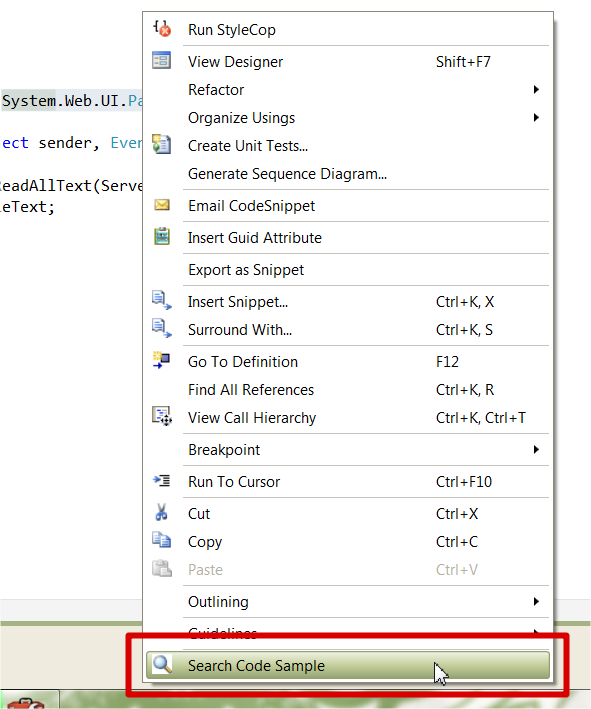591x709 pixels.
Task: Click the Email CodeSnippet envelope icon
Action: coord(161,205)
